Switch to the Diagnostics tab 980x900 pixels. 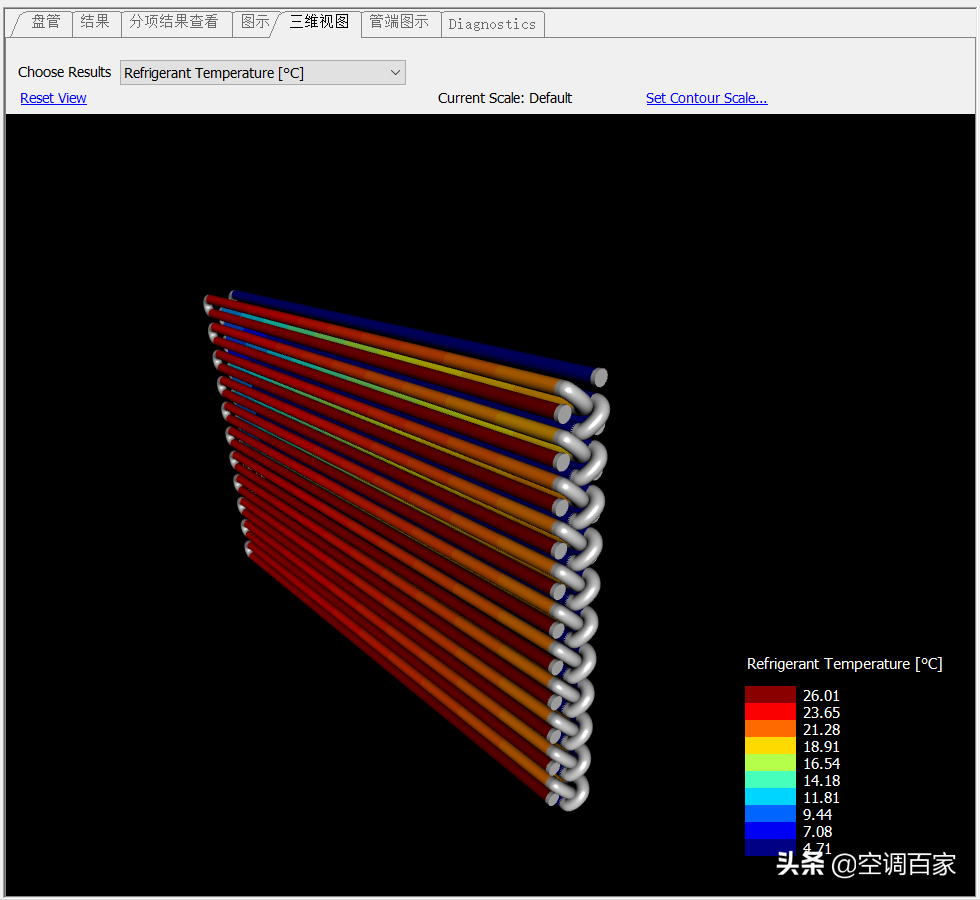[x=492, y=24]
